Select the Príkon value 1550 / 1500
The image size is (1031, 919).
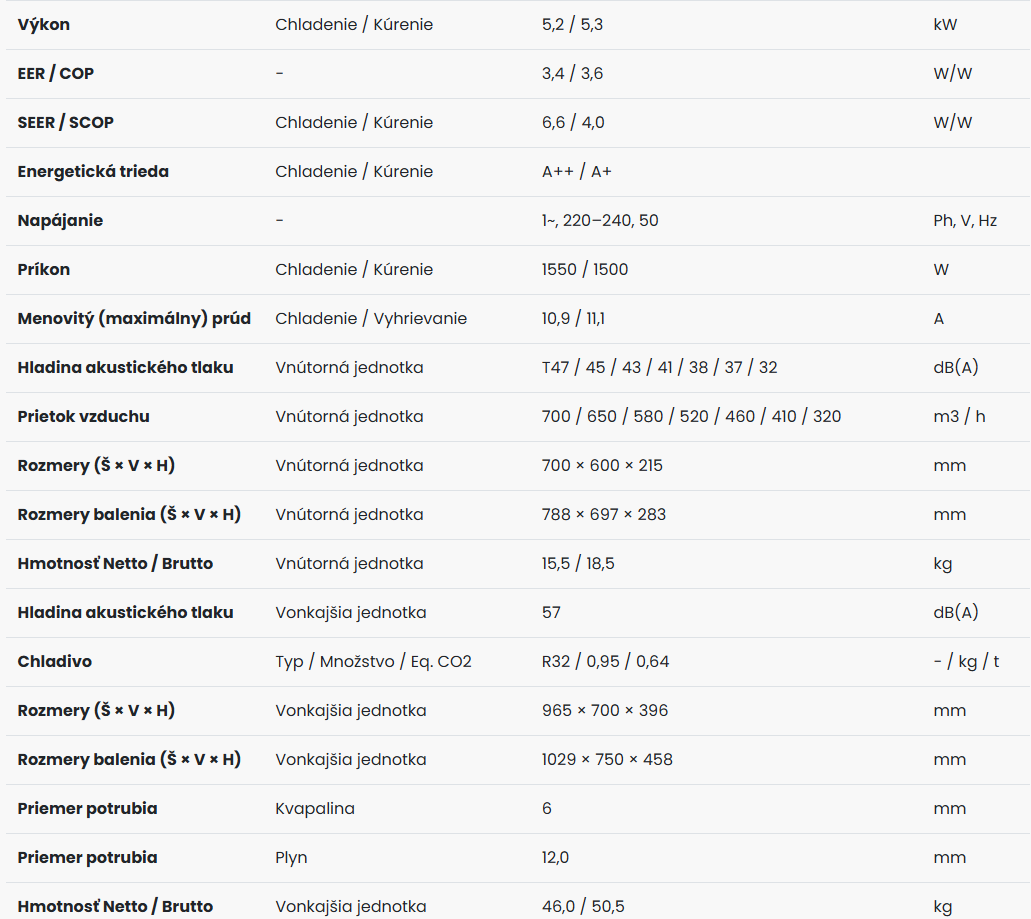[585, 270]
